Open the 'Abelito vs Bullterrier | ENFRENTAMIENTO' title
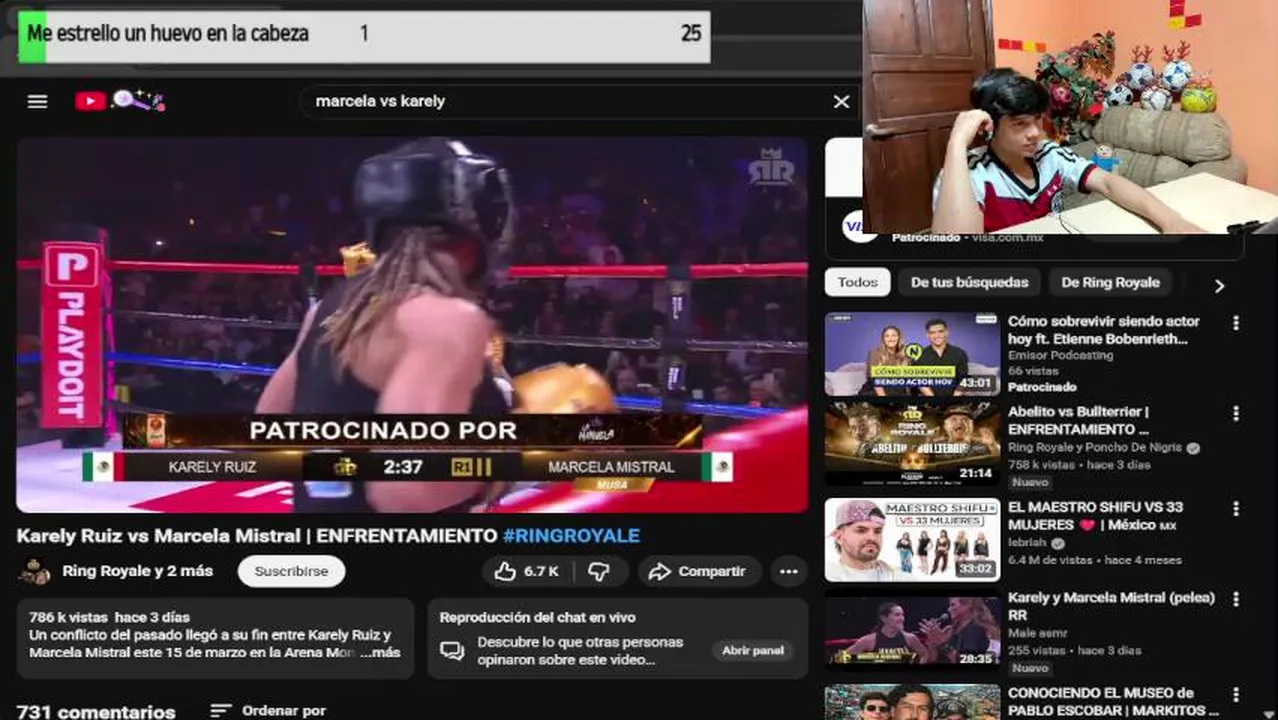 tap(1080, 421)
